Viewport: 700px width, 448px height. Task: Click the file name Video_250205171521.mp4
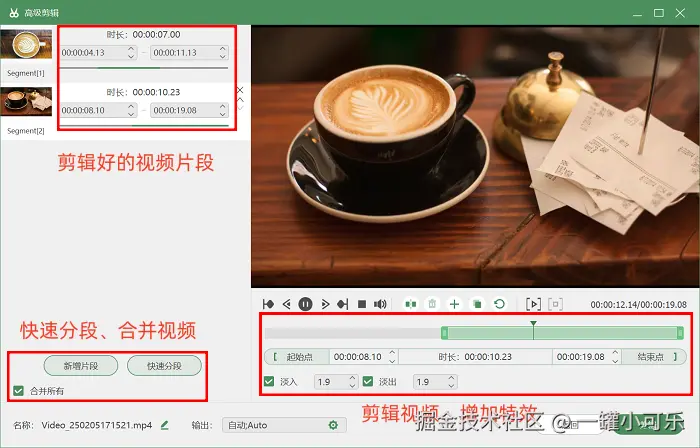click(x=97, y=425)
